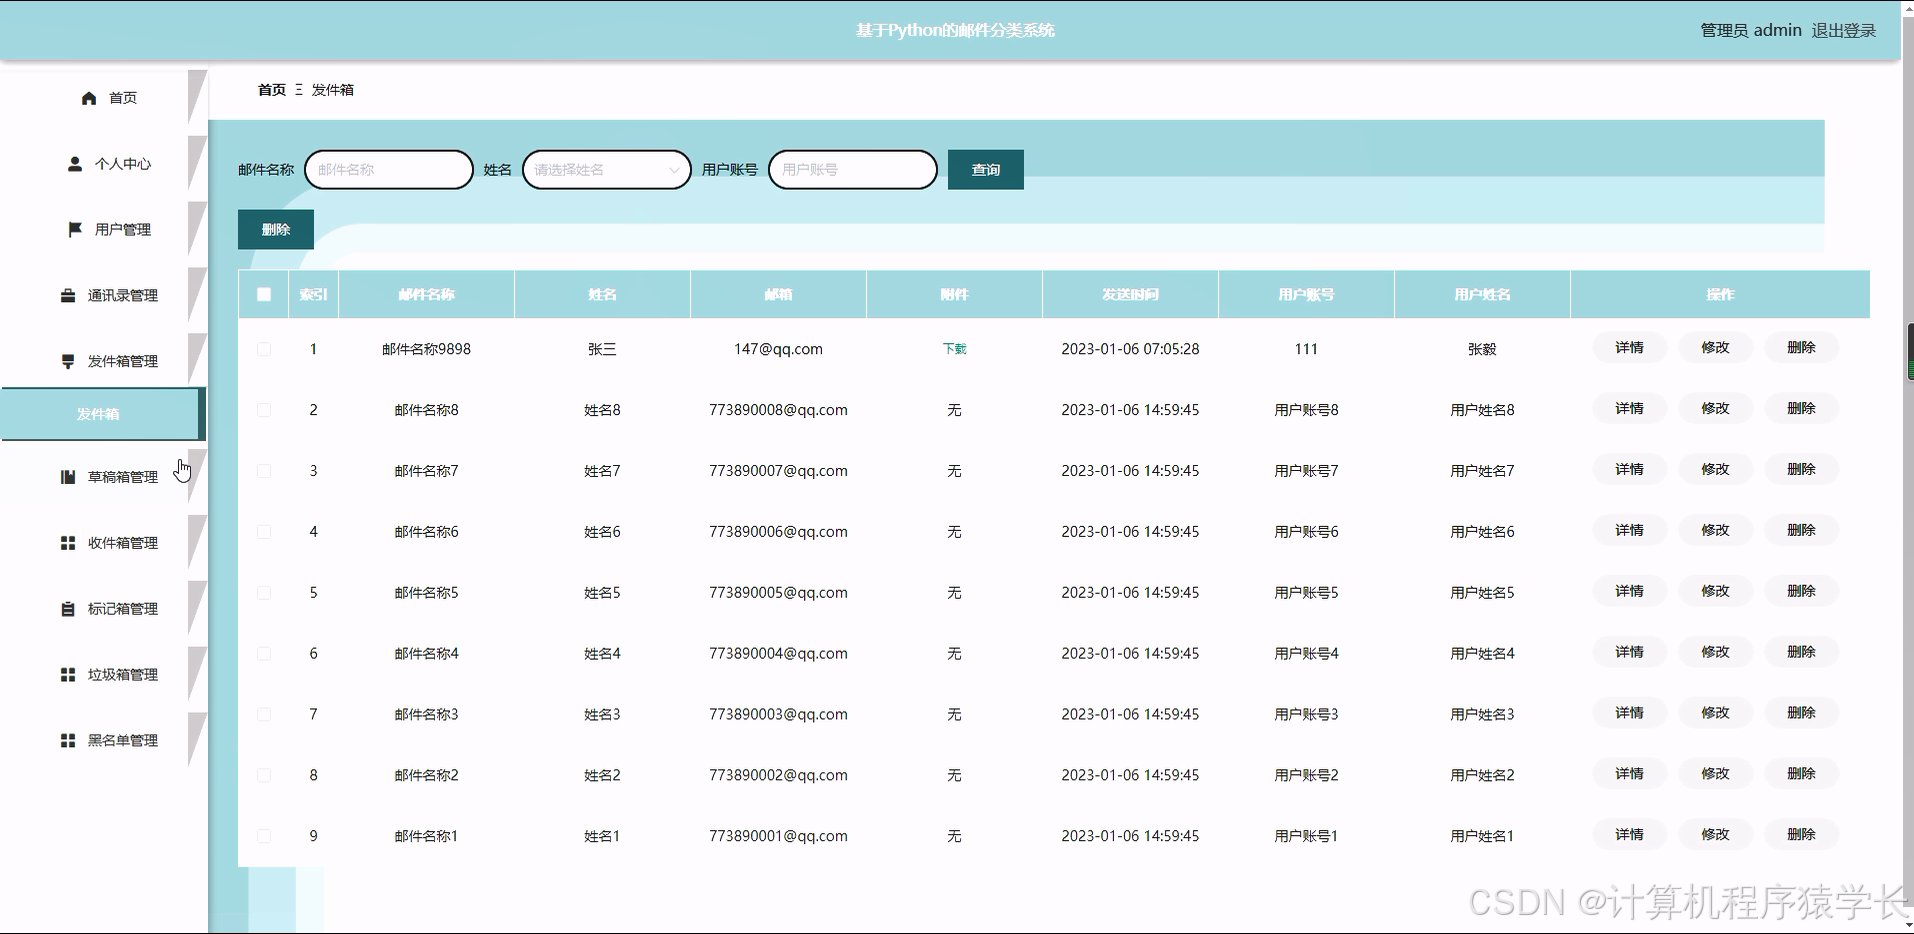Check the row for 邮件名称2
1914x934 pixels.
264,775
